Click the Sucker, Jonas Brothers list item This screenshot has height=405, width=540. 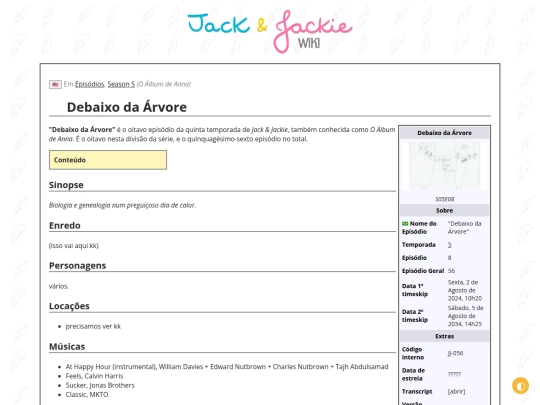tap(100, 385)
